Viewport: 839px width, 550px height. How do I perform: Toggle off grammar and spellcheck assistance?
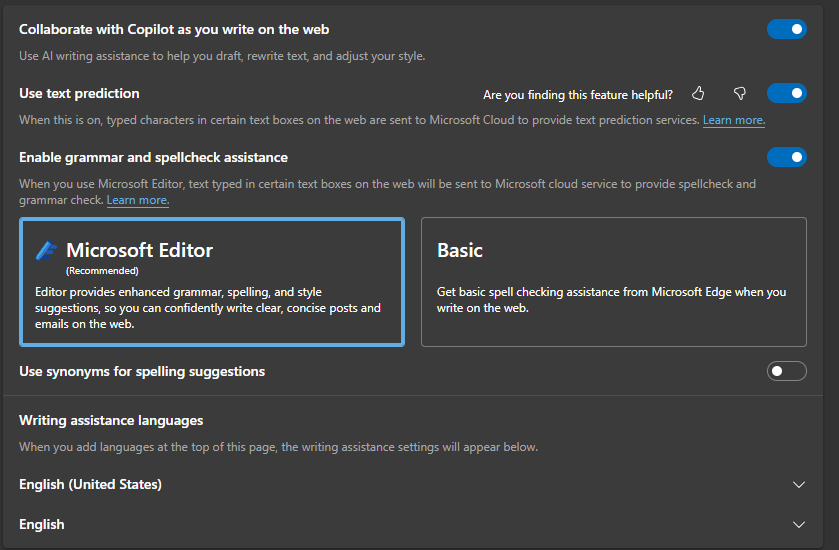tap(787, 157)
